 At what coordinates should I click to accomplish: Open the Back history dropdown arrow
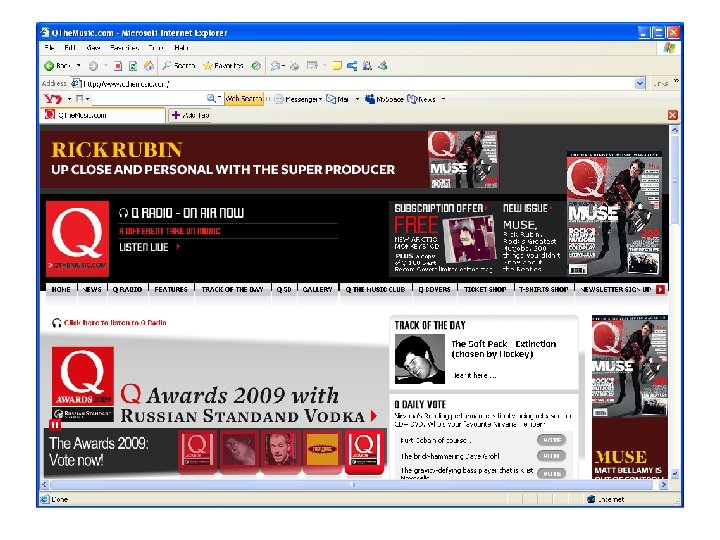pyautogui.click(x=79, y=66)
